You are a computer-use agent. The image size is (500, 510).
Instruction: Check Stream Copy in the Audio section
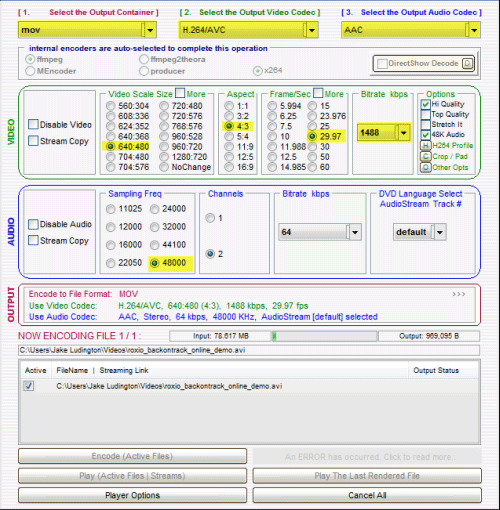(33, 240)
